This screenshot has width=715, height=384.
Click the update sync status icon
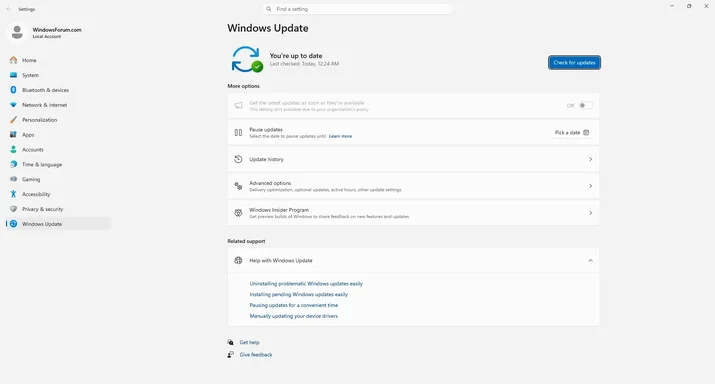[x=247, y=59]
